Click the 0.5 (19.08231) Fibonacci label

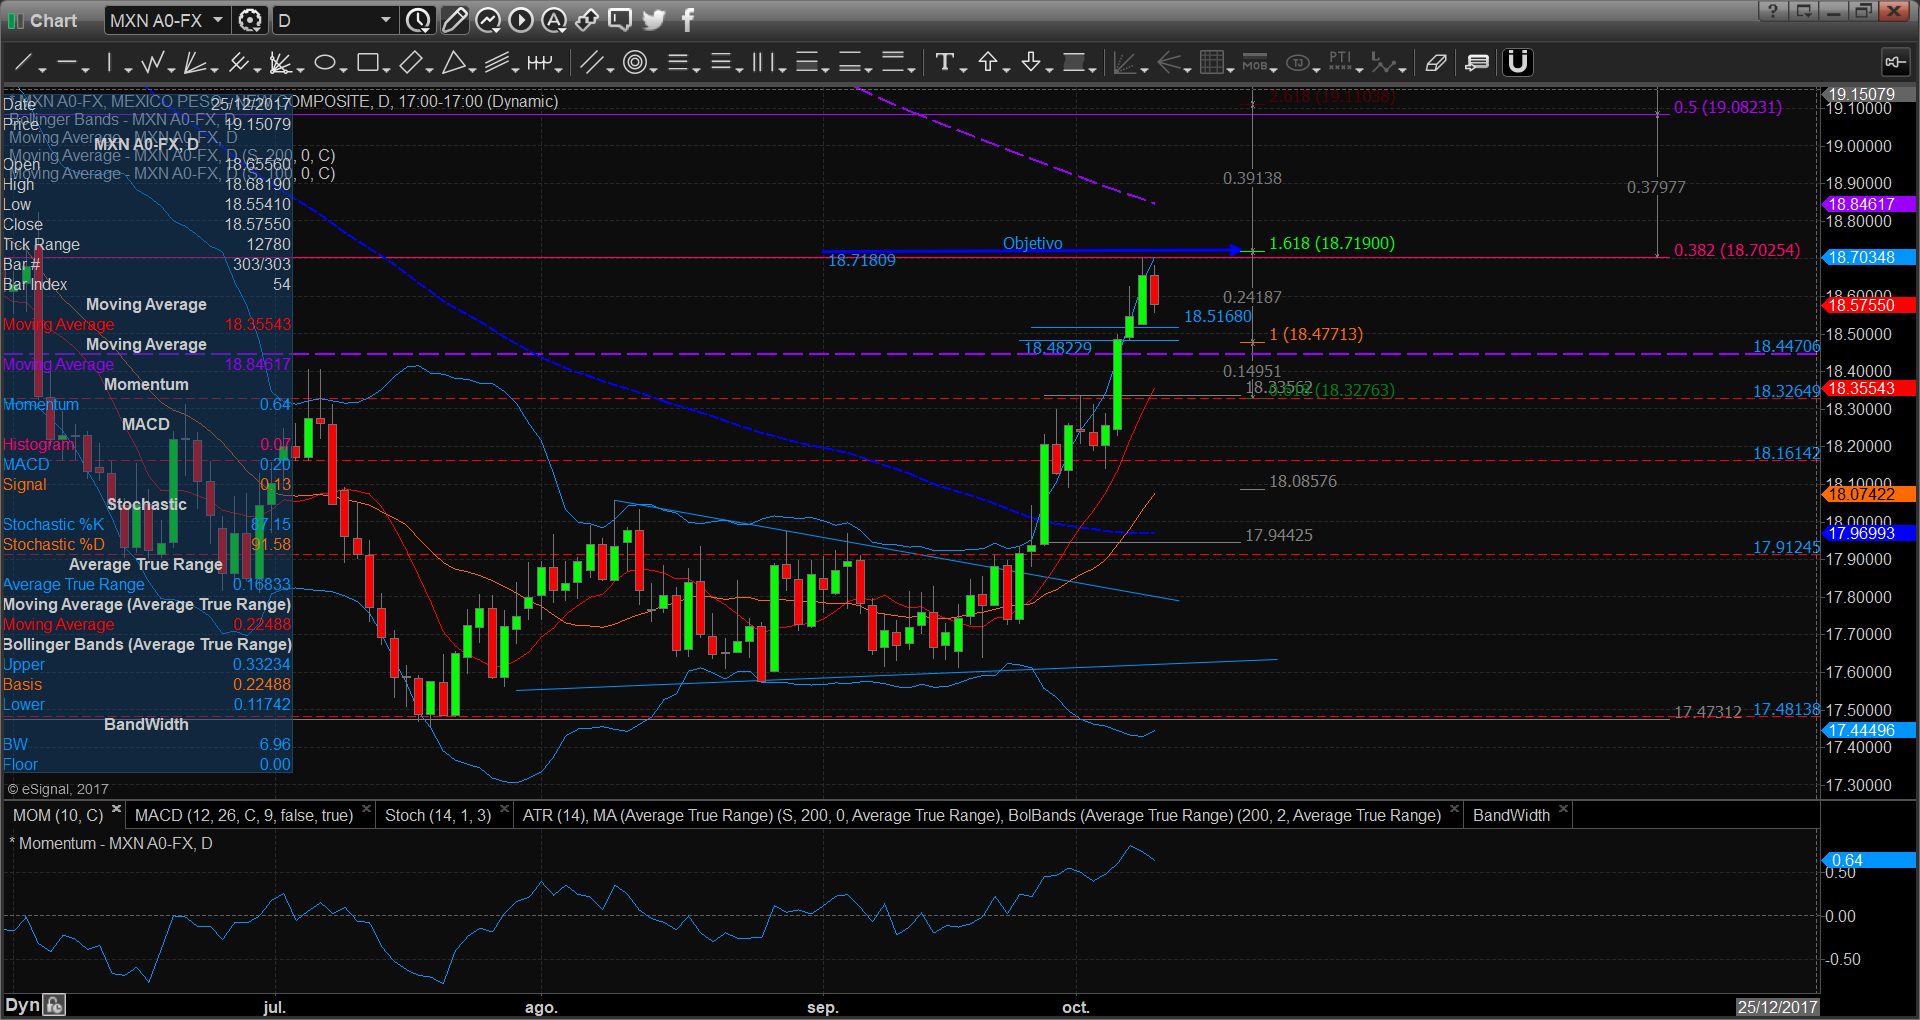click(1727, 107)
